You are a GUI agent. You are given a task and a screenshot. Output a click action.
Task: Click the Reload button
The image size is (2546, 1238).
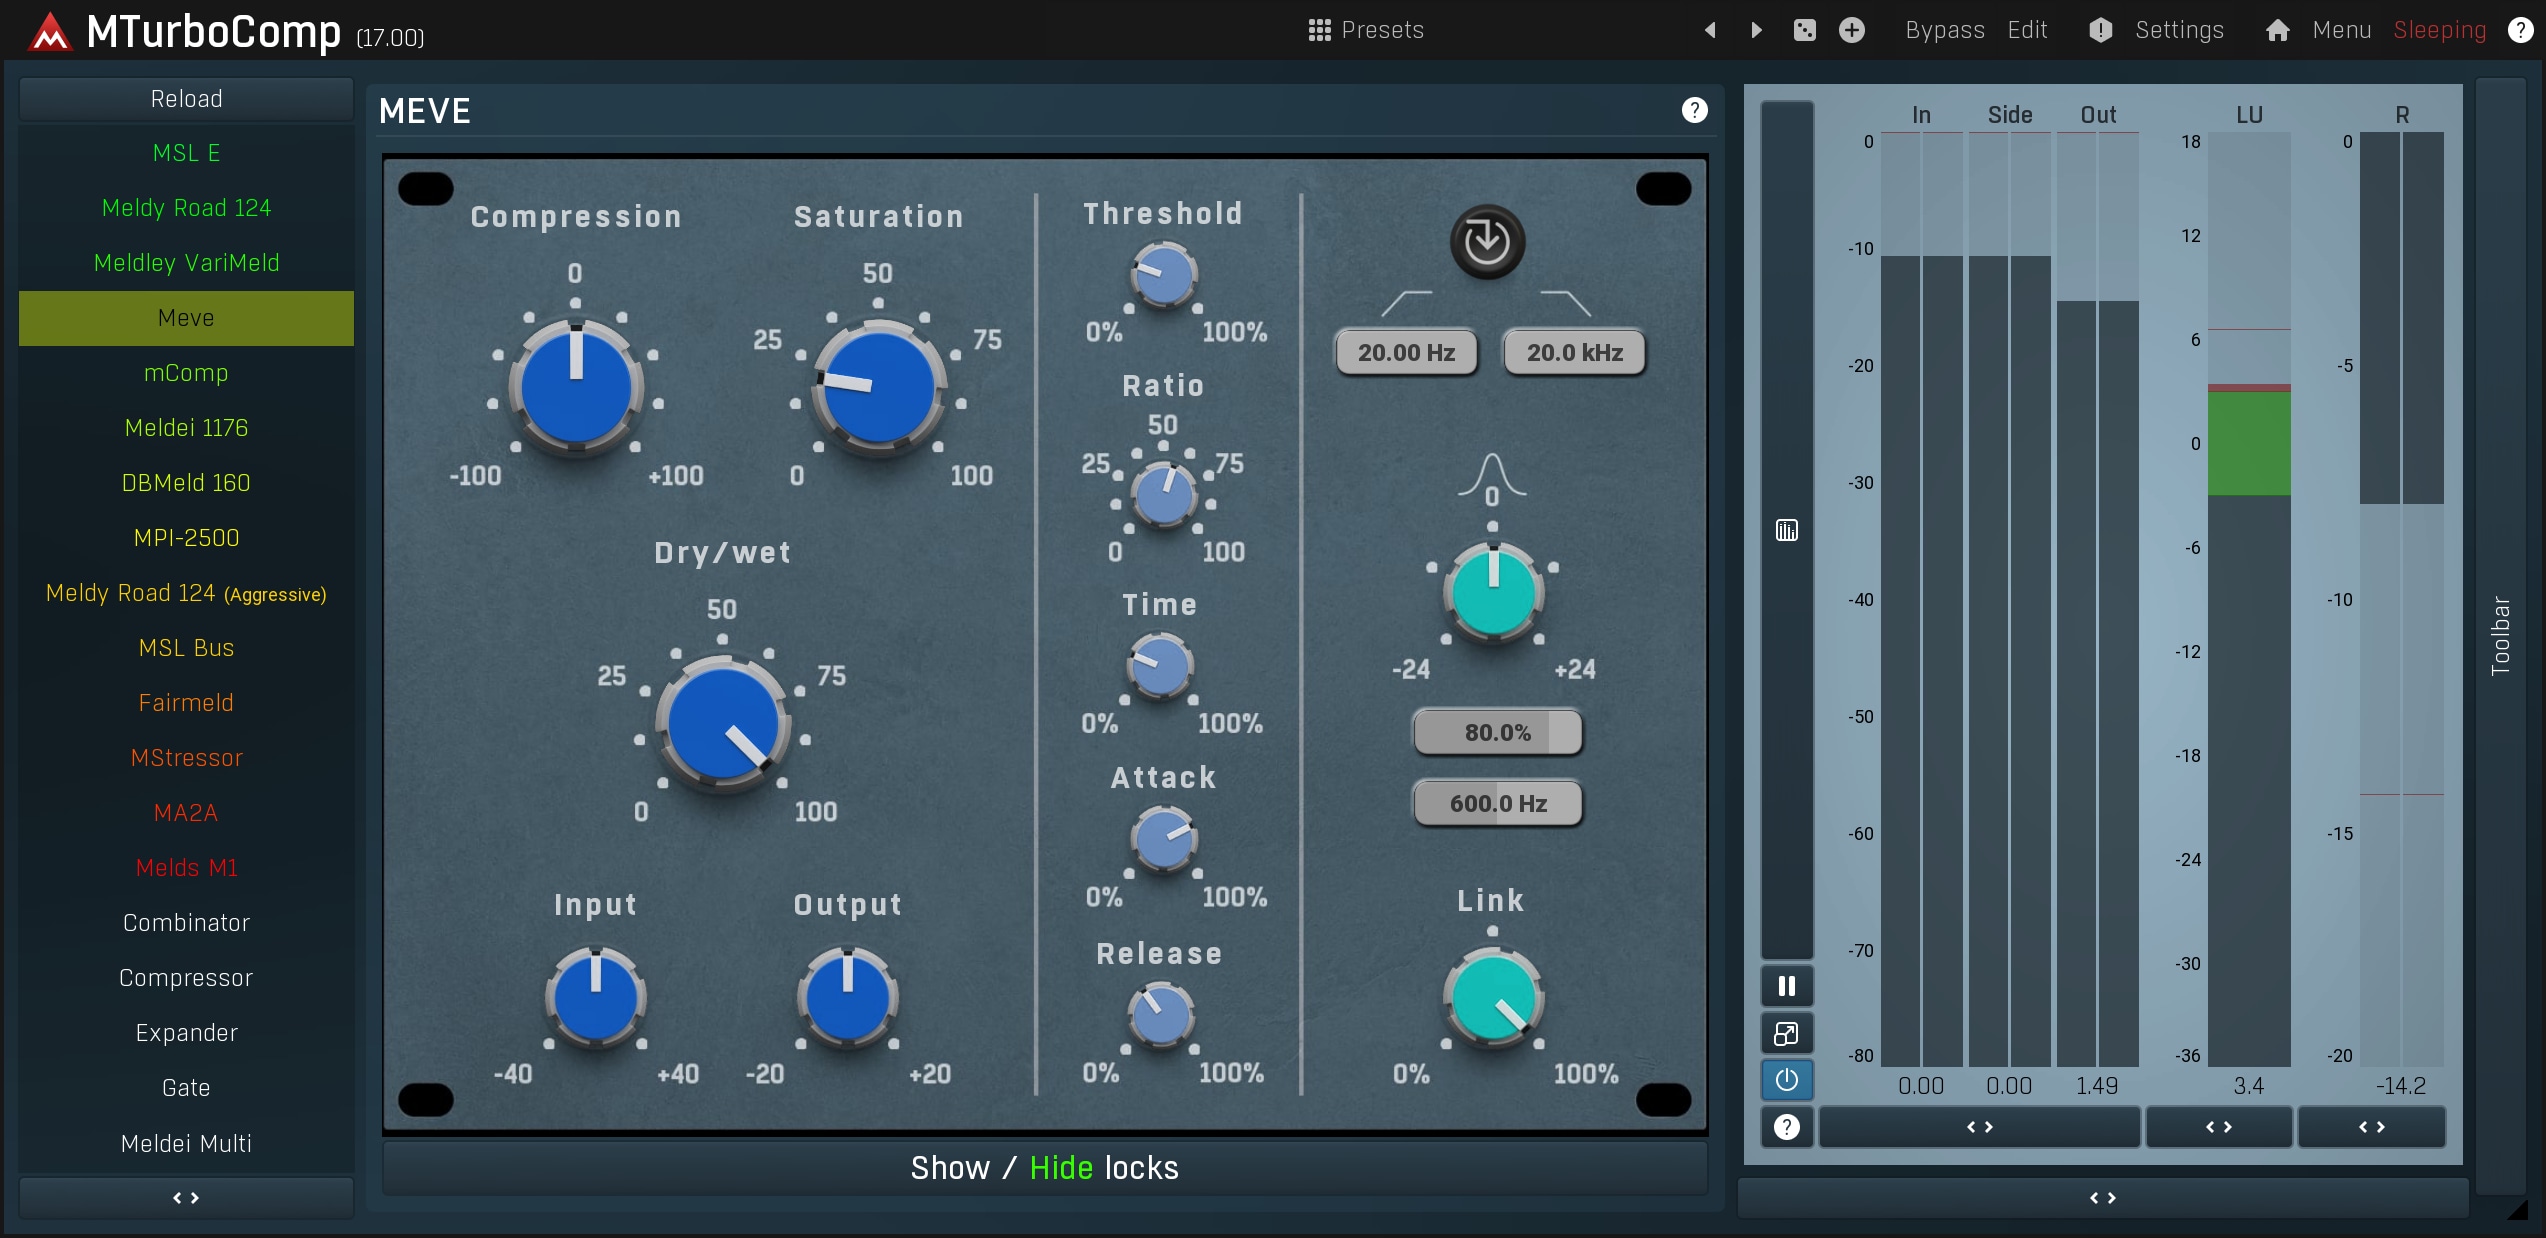(186, 99)
